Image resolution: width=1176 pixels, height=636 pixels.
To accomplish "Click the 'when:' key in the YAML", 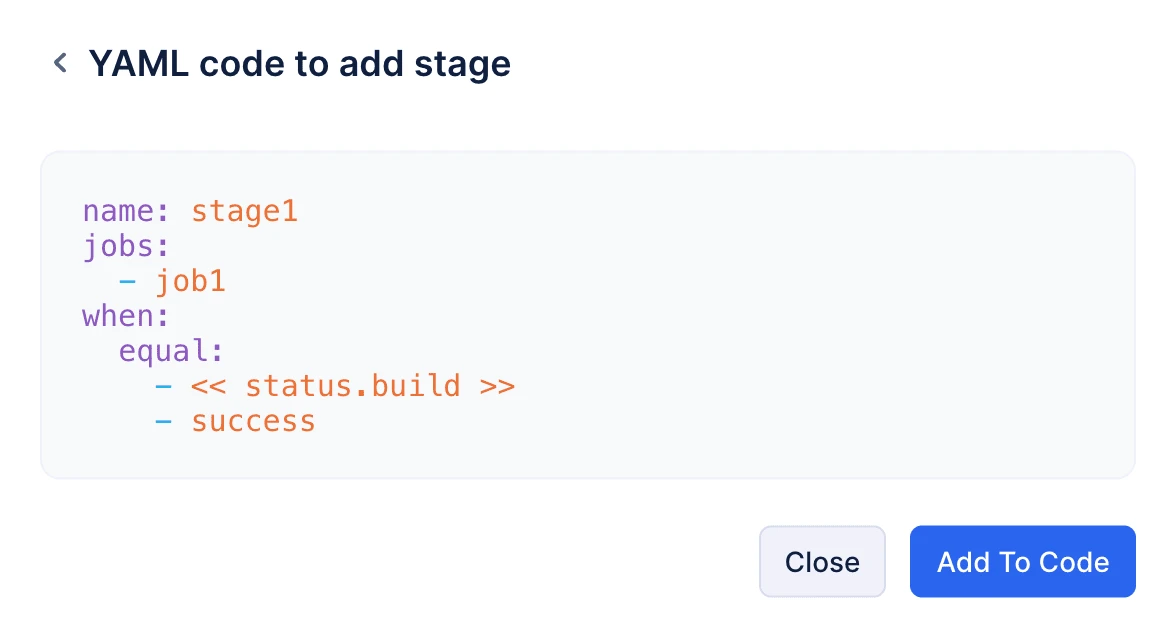I will (x=126, y=316).
